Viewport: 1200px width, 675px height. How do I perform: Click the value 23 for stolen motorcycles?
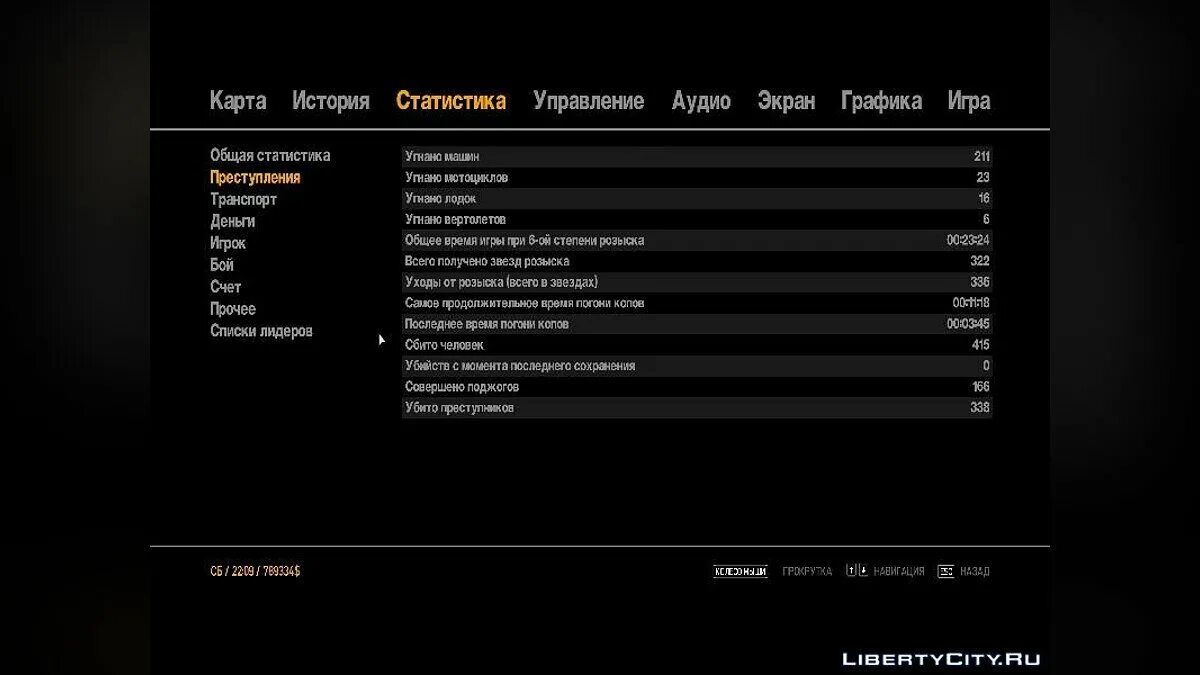tap(983, 177)
